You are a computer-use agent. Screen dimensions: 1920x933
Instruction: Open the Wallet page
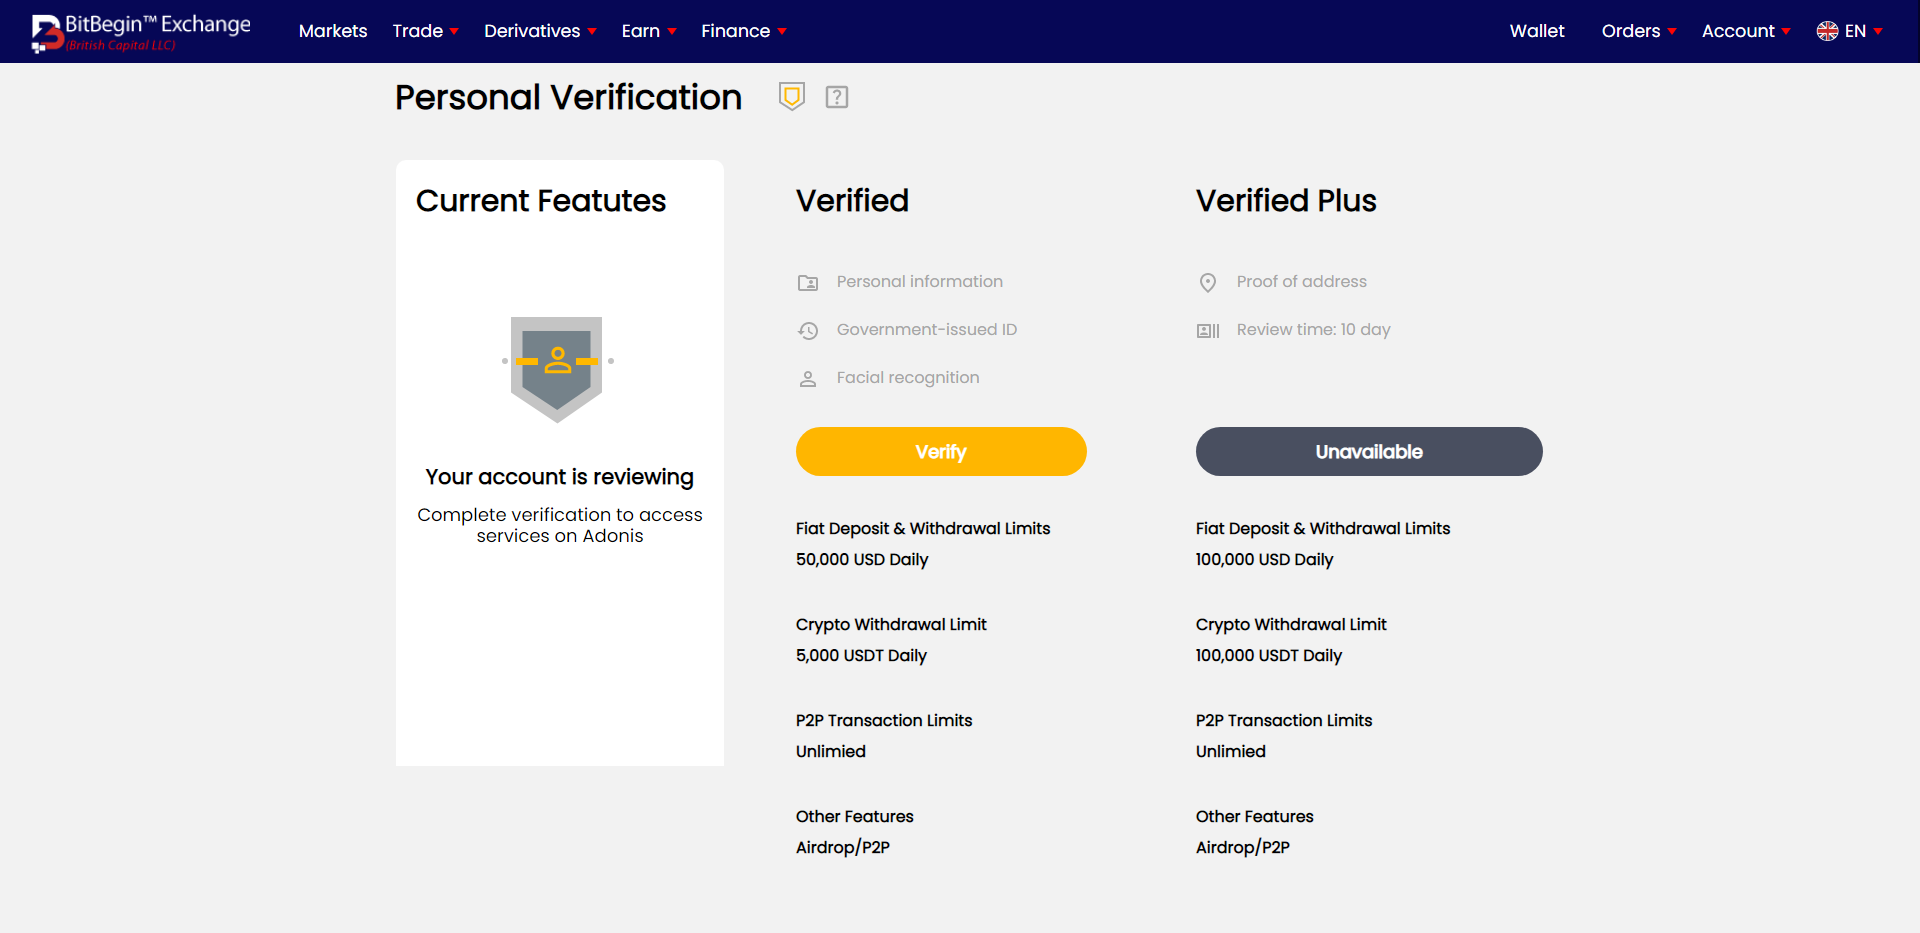pos(1537,31)
